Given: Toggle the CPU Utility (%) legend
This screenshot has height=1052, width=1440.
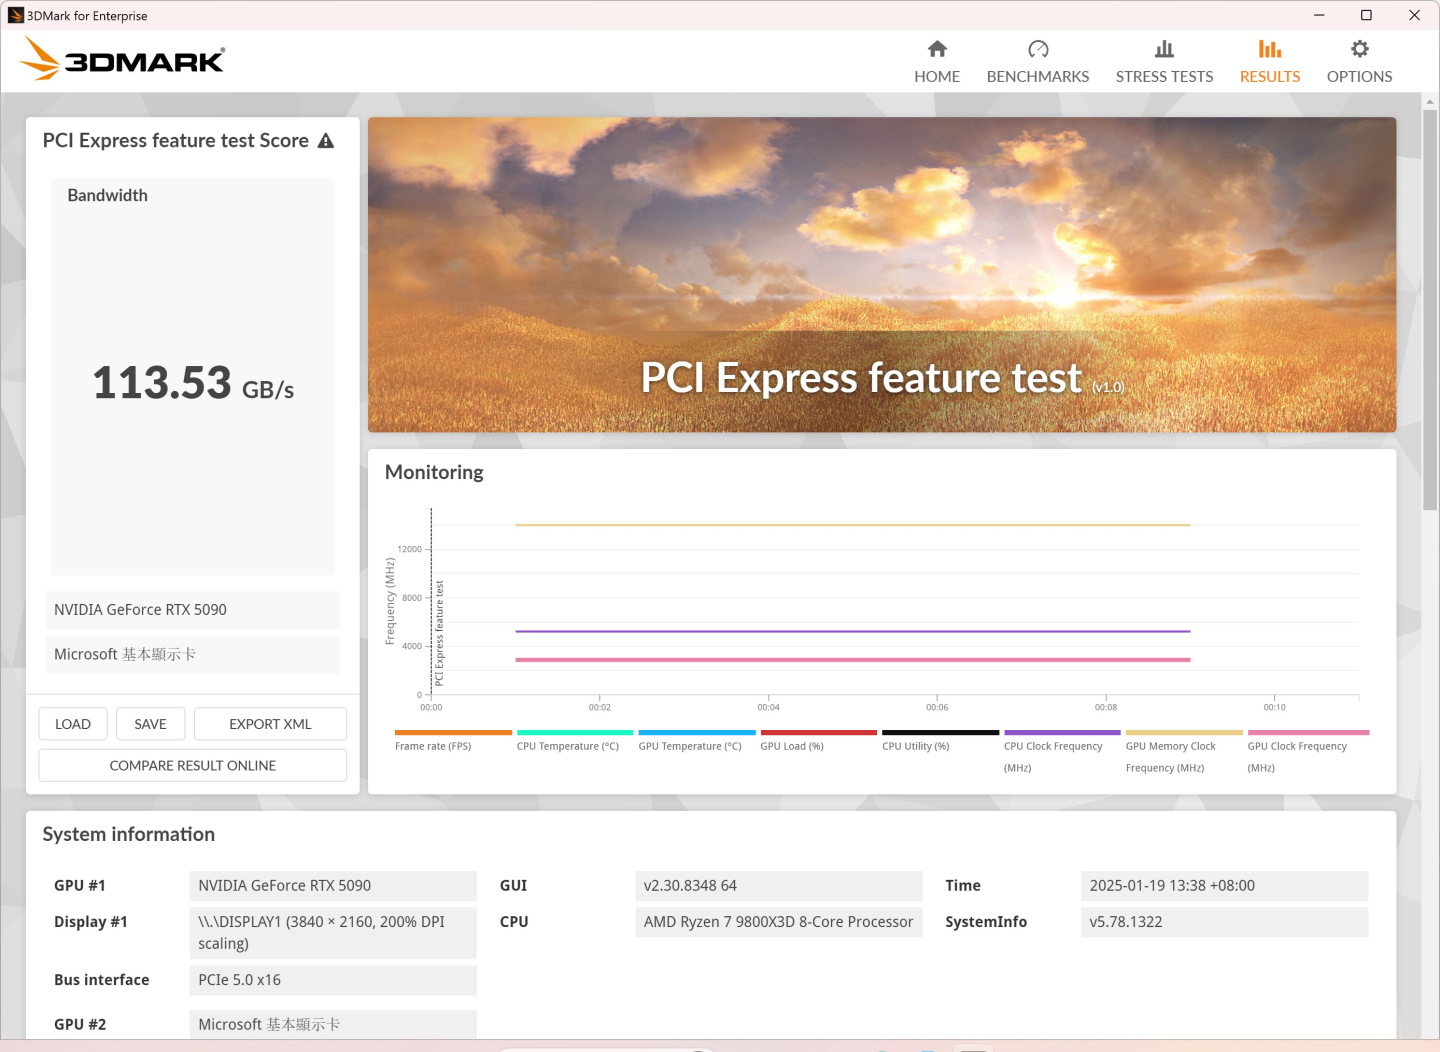Looking at the screenshot, I should [x=940, y=741].
